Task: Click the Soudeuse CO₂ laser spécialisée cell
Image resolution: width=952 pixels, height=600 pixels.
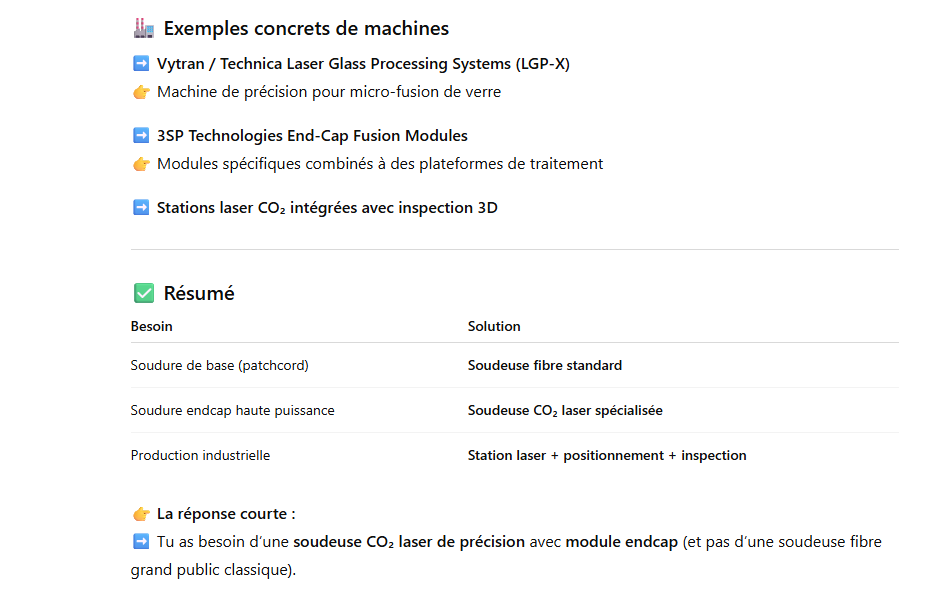Action: click(x=565, y=411)
